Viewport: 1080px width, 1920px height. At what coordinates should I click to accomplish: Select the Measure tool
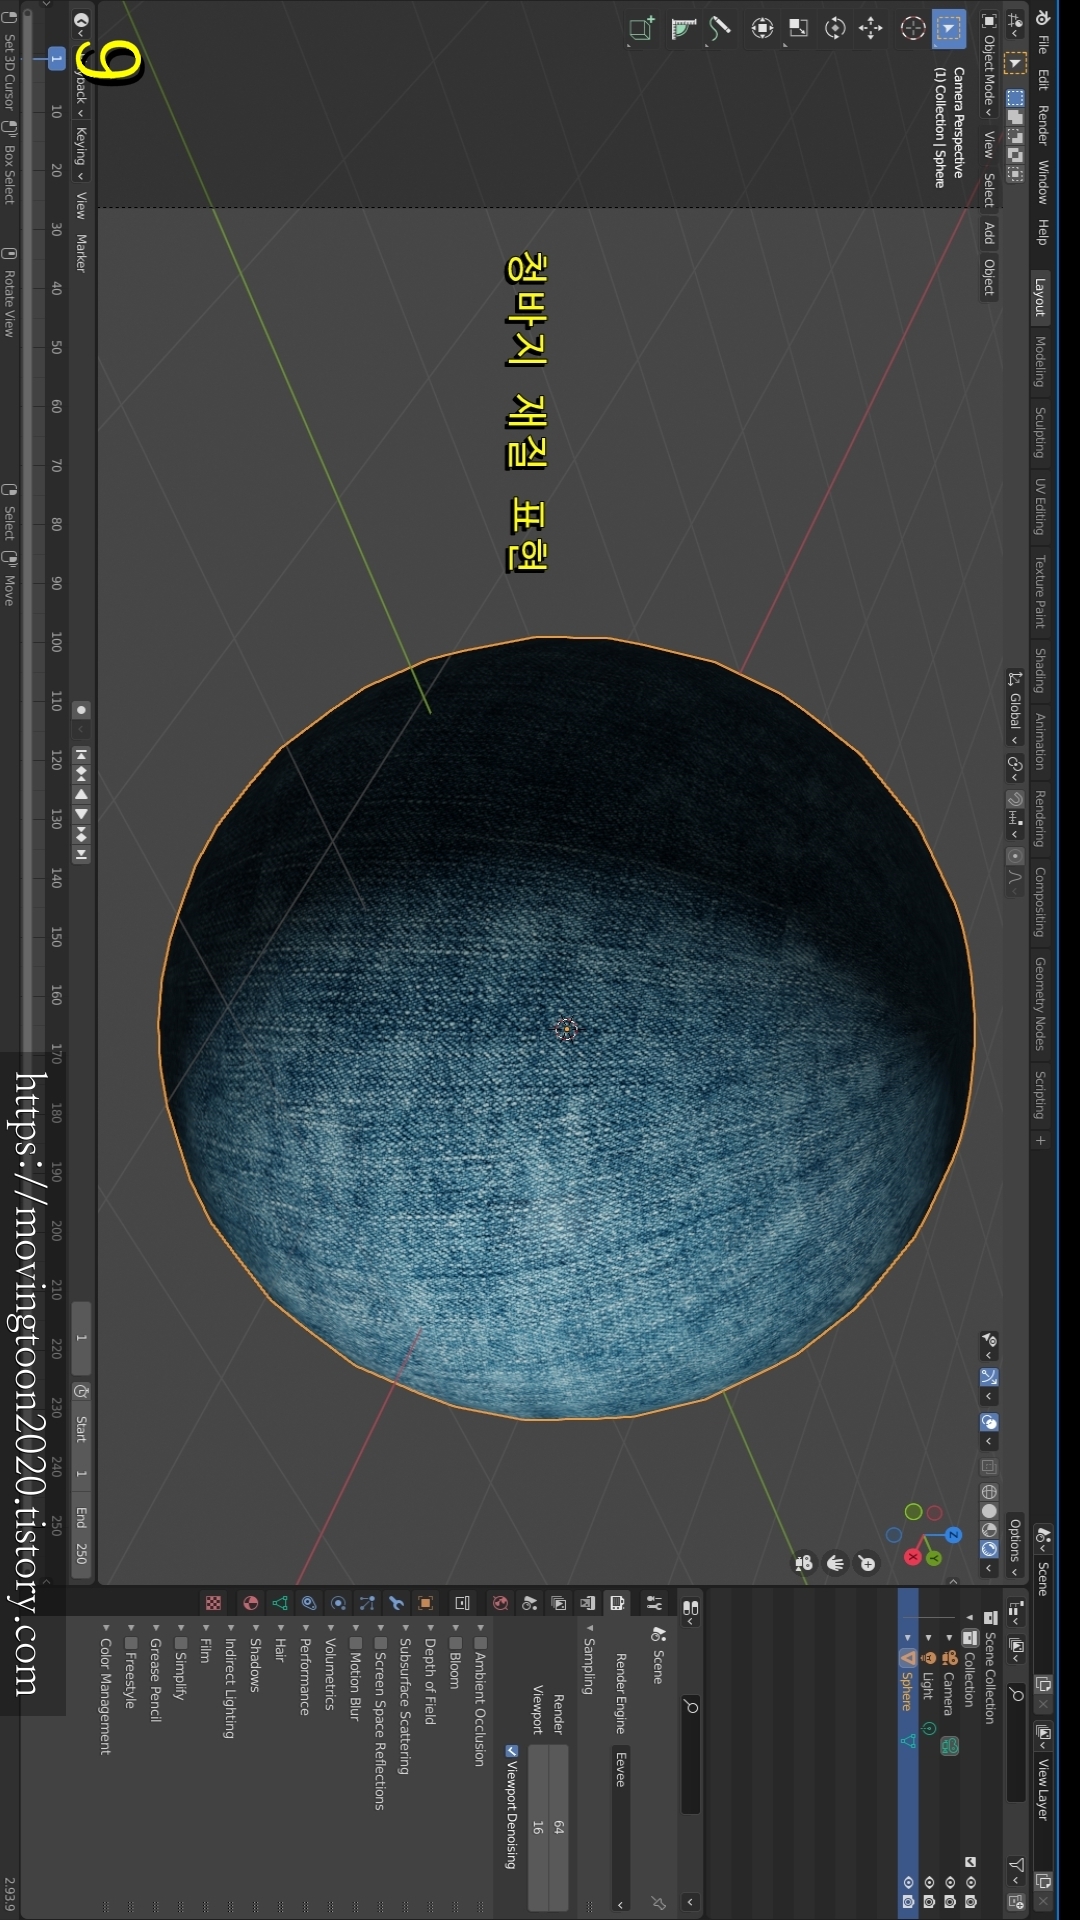coord(684,29)
